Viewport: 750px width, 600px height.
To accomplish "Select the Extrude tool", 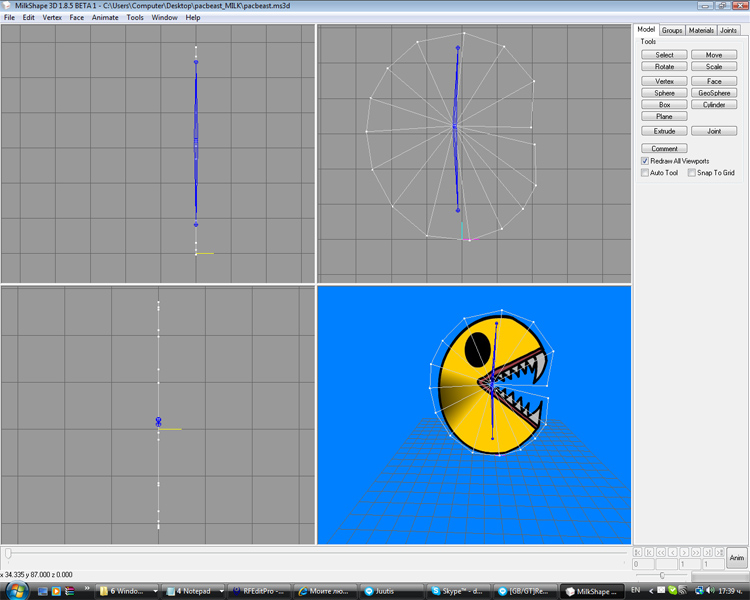I will point(664,131).
